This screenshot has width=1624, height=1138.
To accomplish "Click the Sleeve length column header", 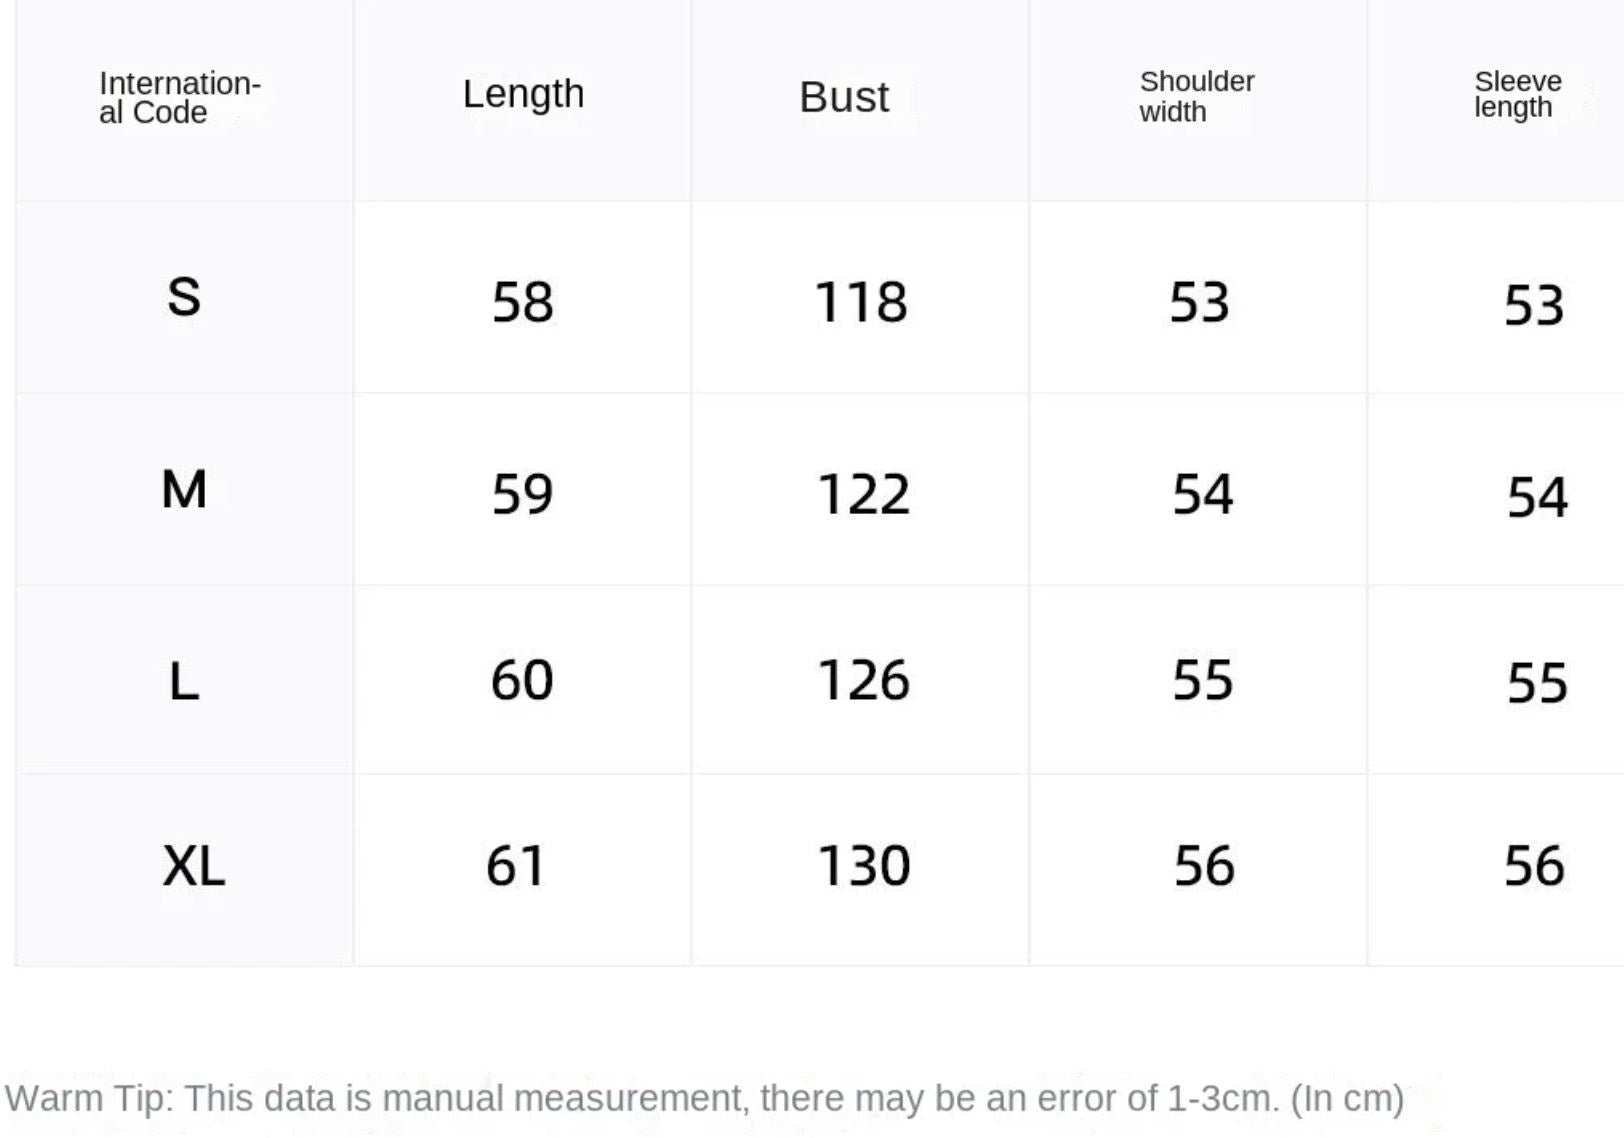I will click(1517, 94).
